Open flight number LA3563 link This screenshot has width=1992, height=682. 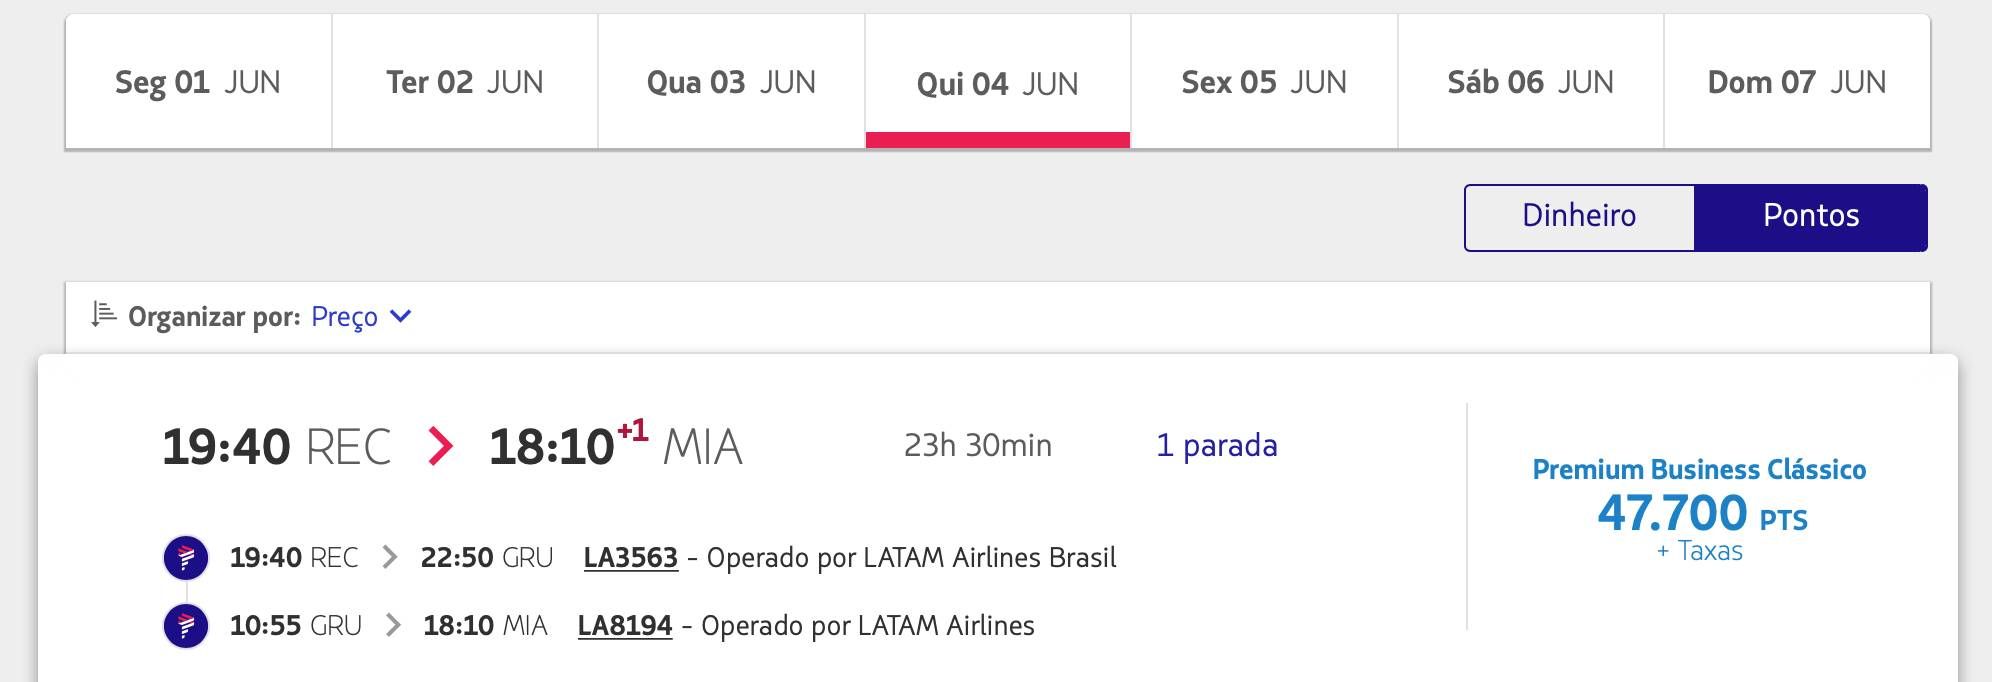pos(630,558)
